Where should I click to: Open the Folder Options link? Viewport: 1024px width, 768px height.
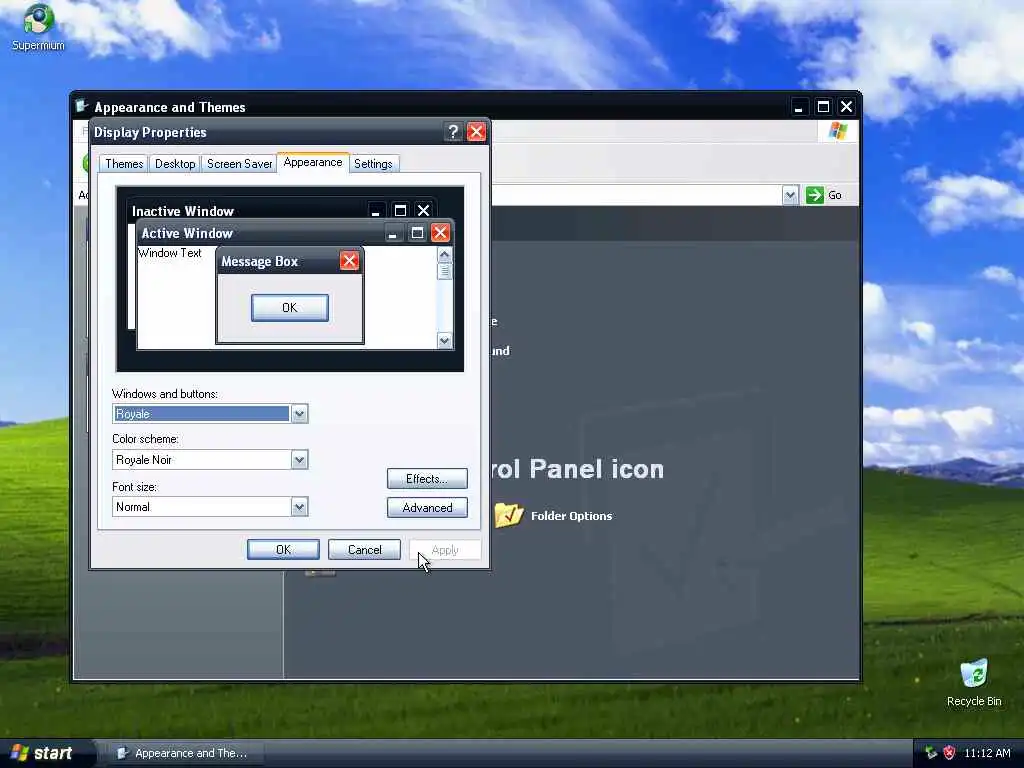pyautogui.click(x=571, y=516)
